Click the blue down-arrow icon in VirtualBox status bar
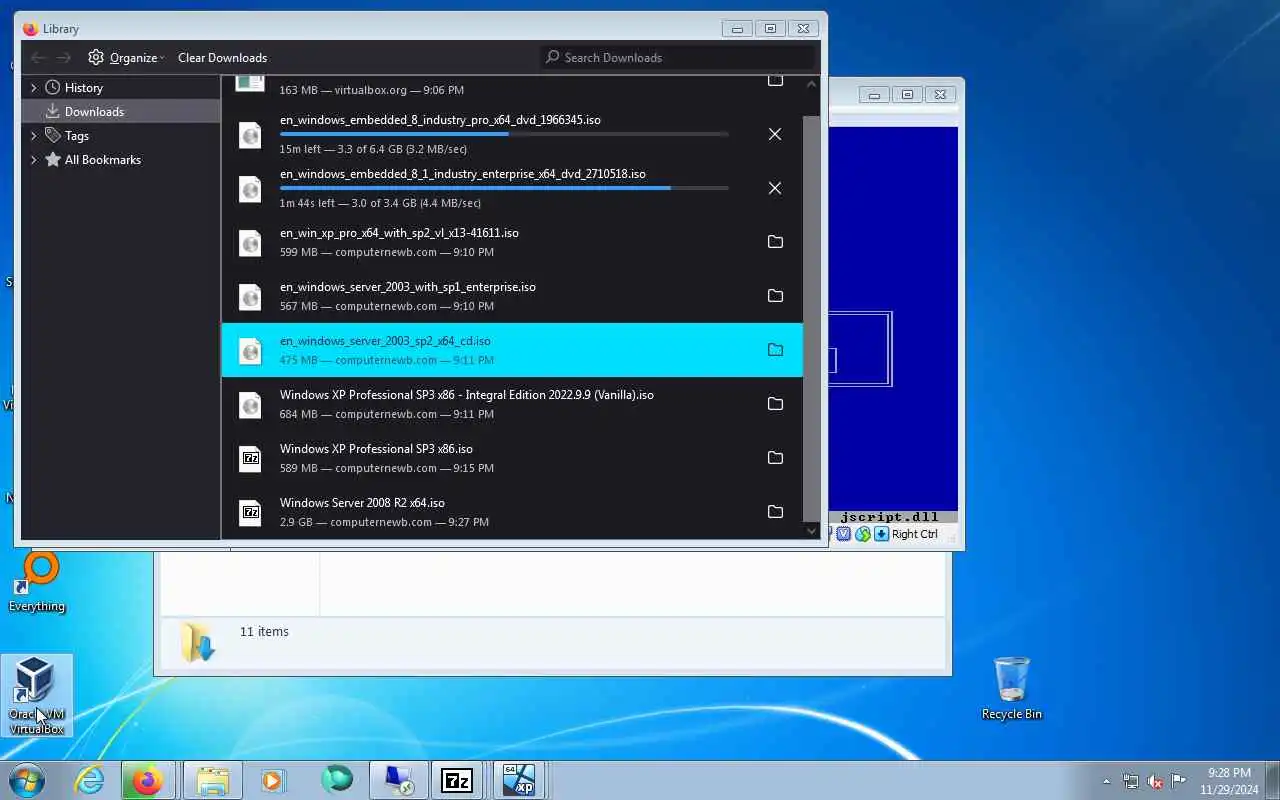 tap(881, 534)
